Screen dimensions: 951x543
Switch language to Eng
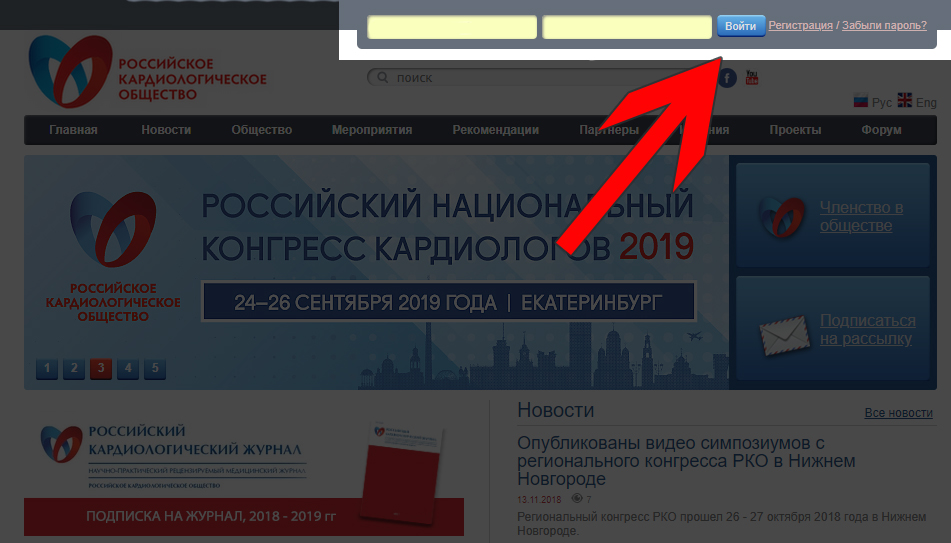pyautogui.click(x=926, y=103)
